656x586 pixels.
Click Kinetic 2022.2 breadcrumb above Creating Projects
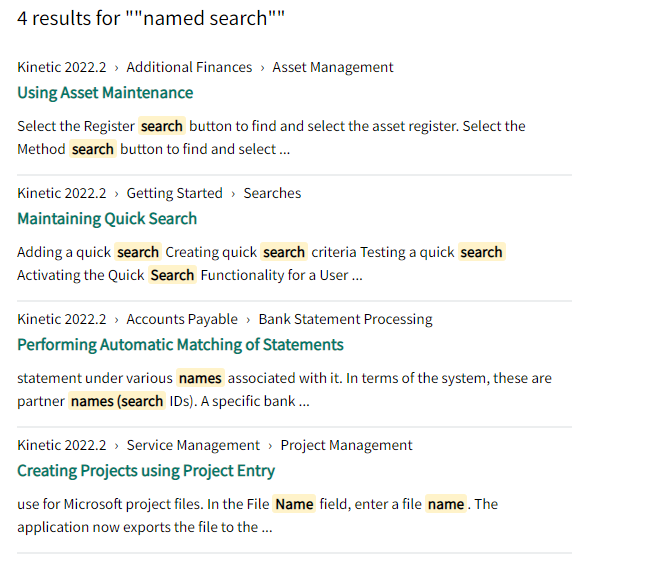(62, 445)
